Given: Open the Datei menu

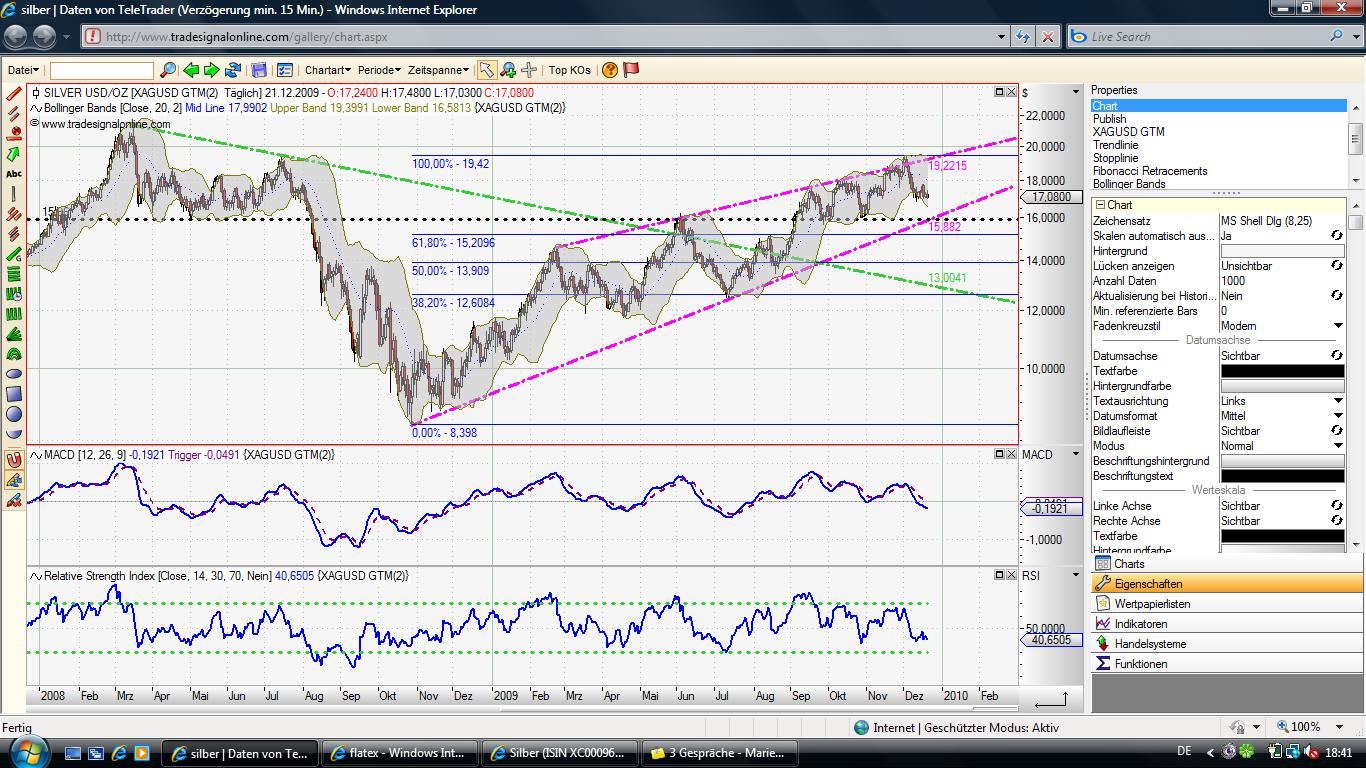Looking at the screenshot, I should [22, 70].
